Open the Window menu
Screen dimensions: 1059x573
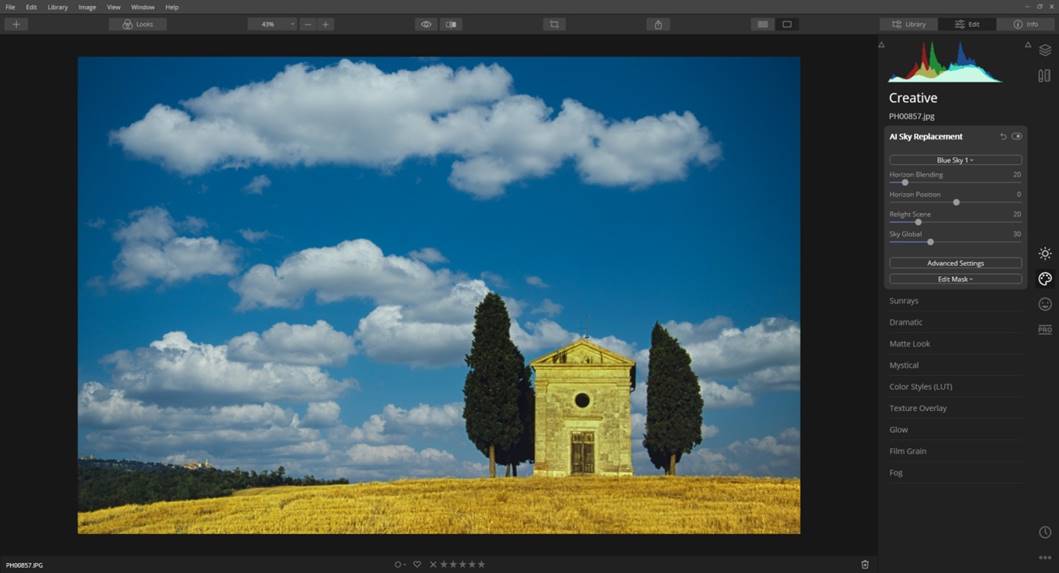point(143,7)
